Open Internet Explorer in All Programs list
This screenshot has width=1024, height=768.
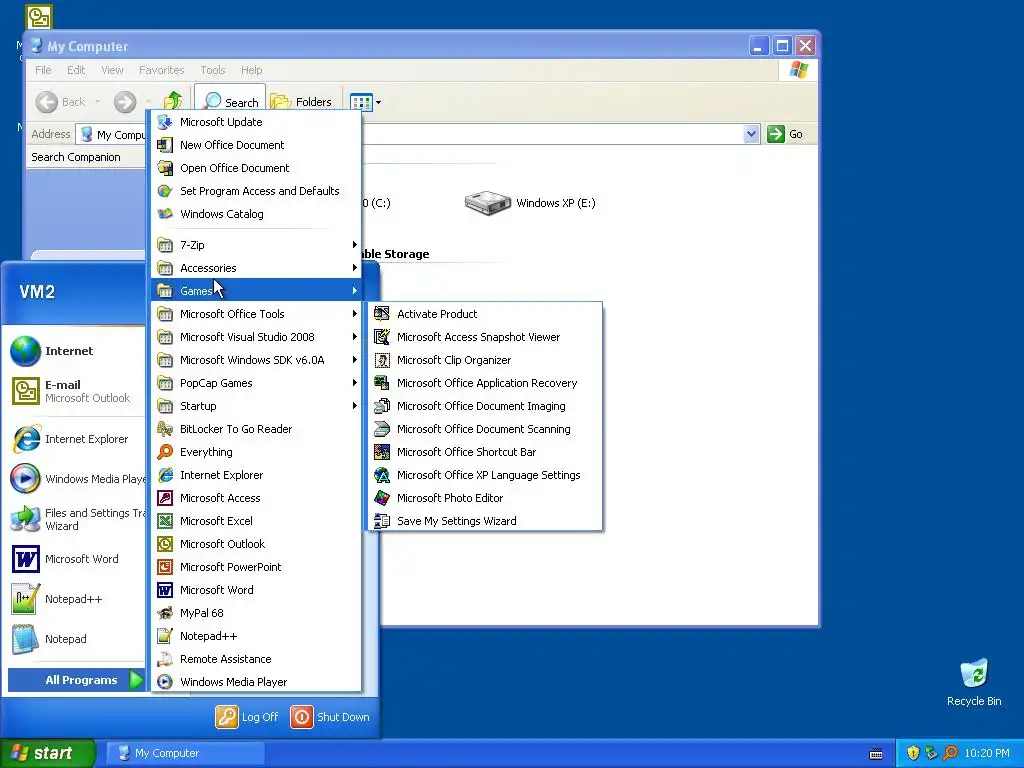256,475
